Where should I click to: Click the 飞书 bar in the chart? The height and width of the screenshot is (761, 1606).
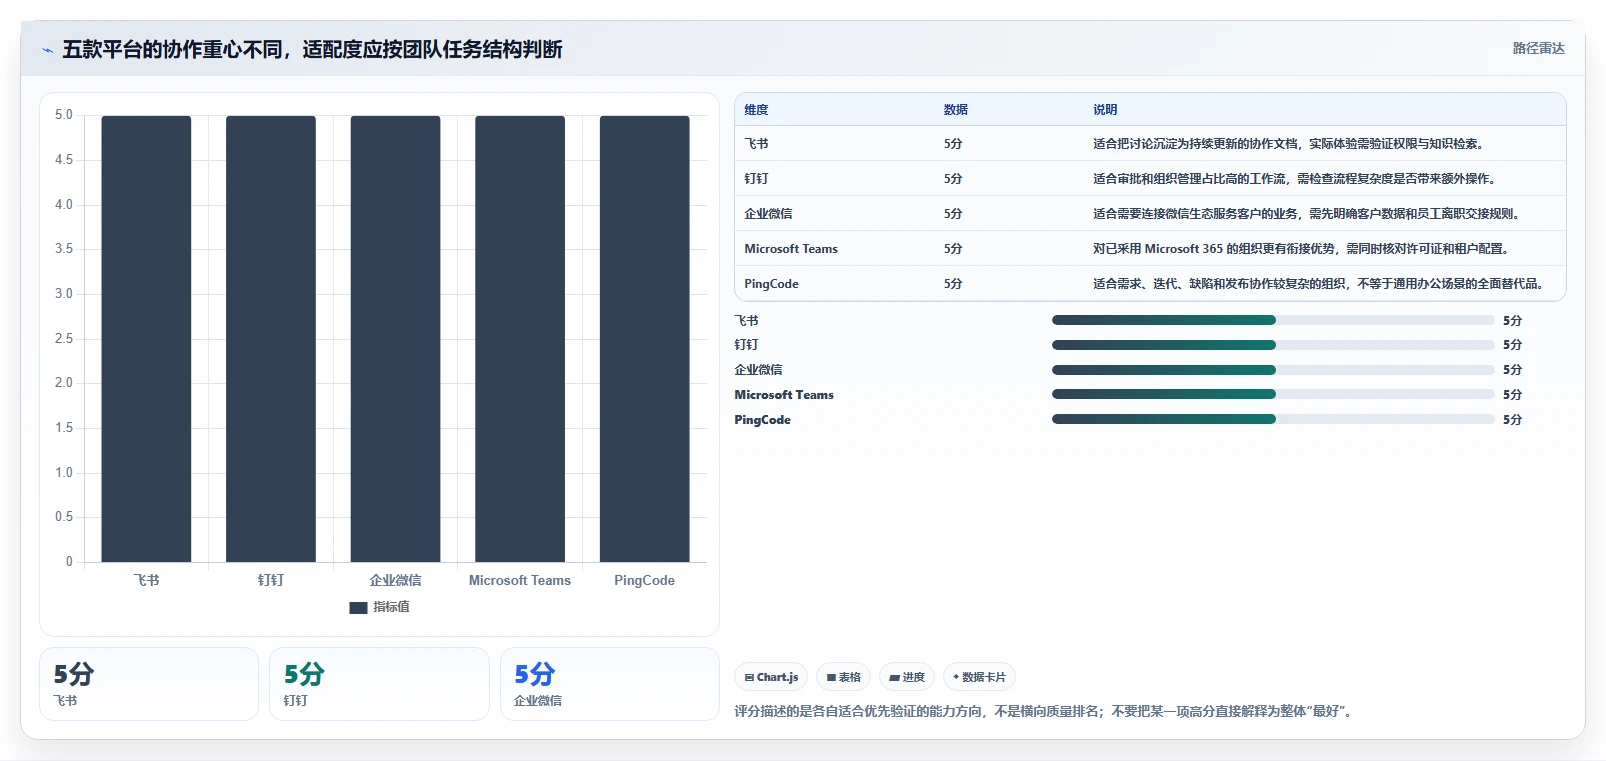pos(146,339)
